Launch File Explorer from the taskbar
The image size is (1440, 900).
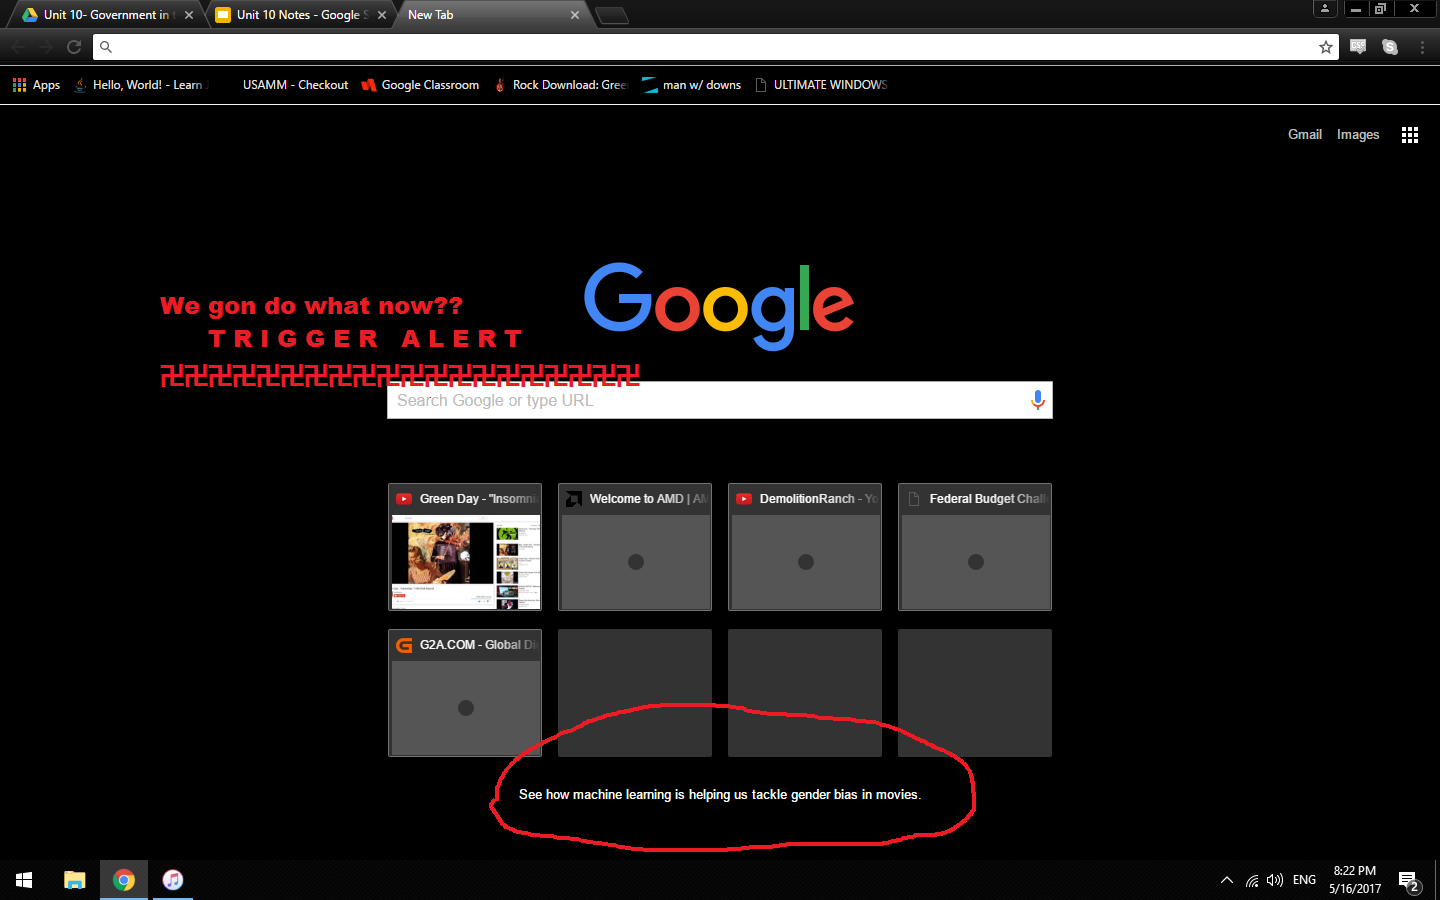75,880
